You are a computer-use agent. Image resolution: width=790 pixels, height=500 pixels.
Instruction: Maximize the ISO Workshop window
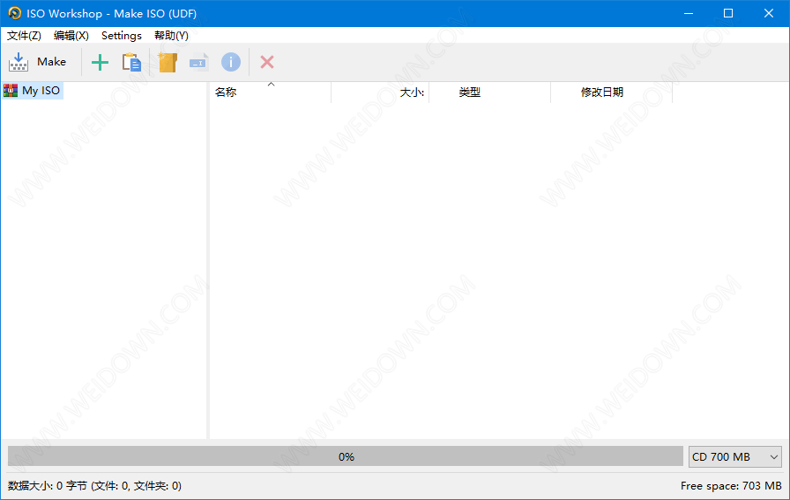[x=729, y=13]
